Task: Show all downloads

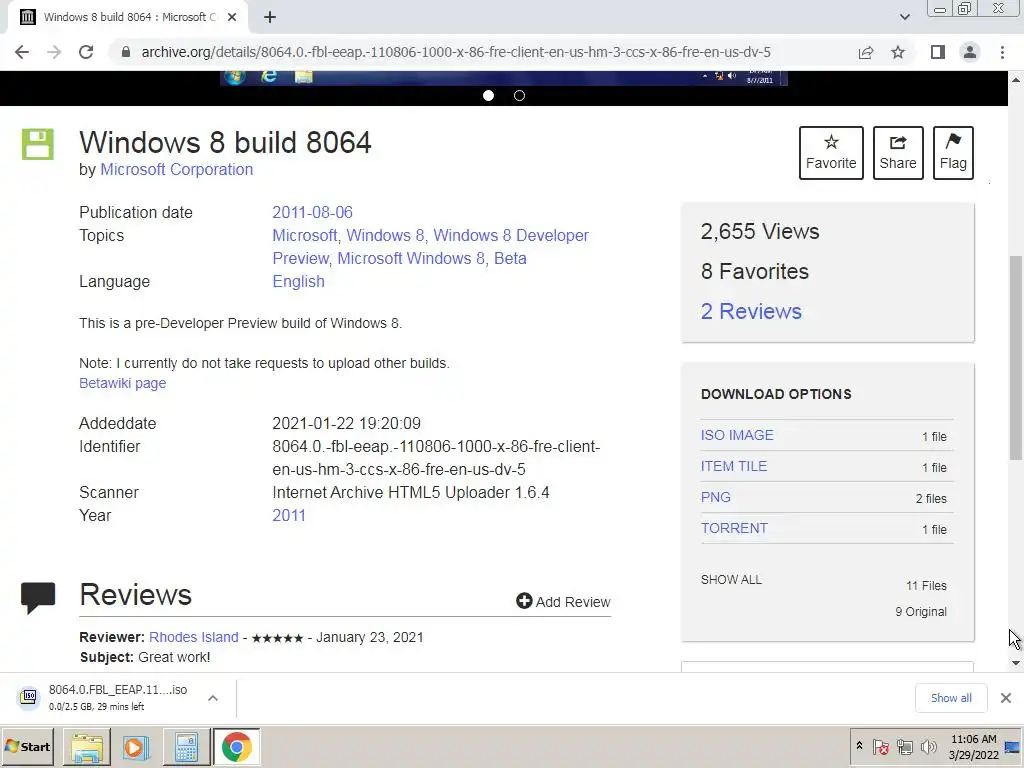Action: 951,698
